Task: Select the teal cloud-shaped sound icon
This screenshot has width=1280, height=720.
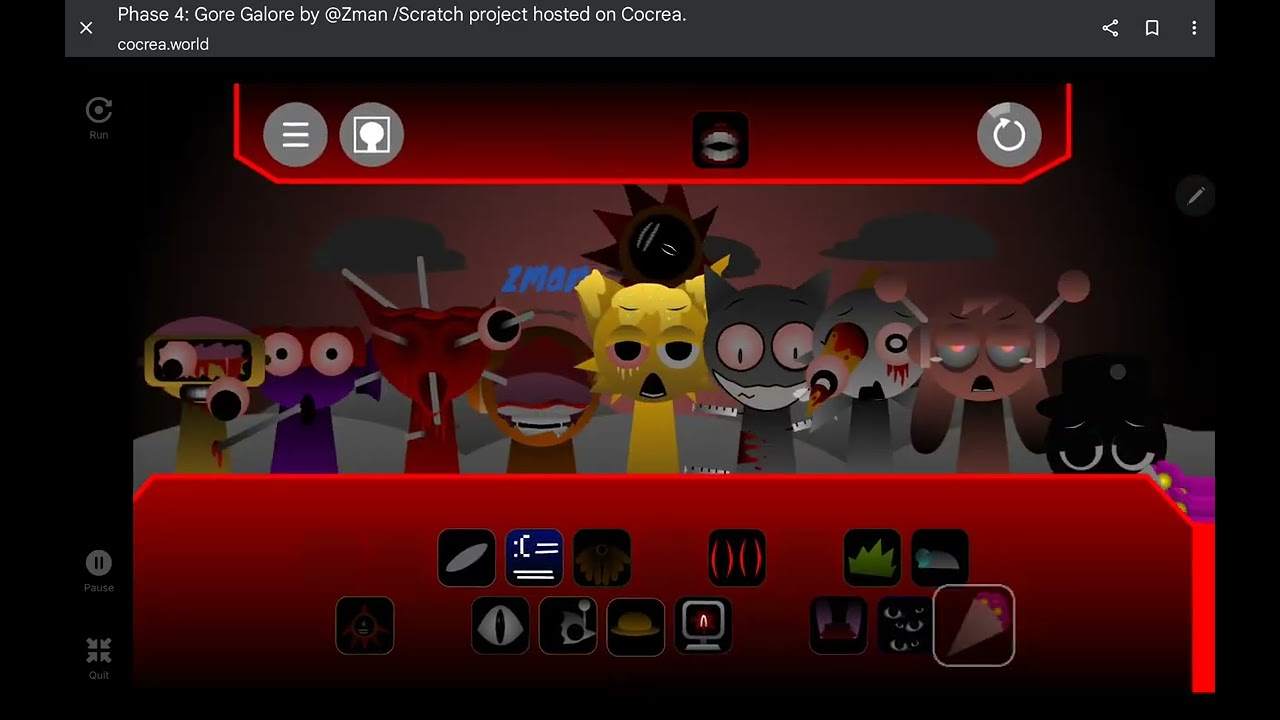Action: coord(940,557)
